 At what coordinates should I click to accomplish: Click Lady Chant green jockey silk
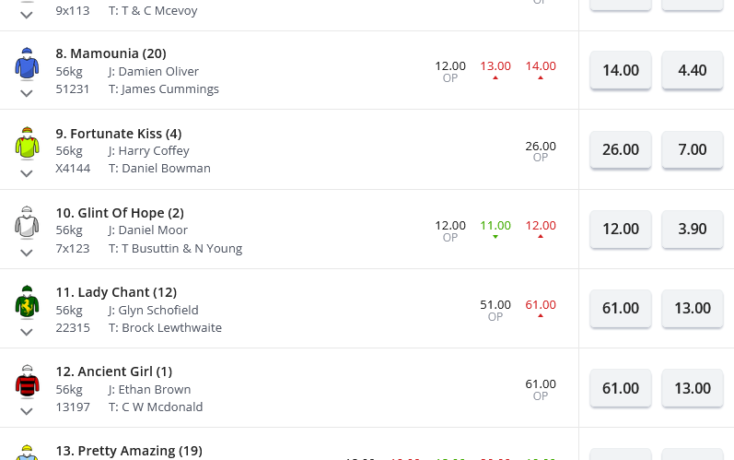click(x=27, y=302)
